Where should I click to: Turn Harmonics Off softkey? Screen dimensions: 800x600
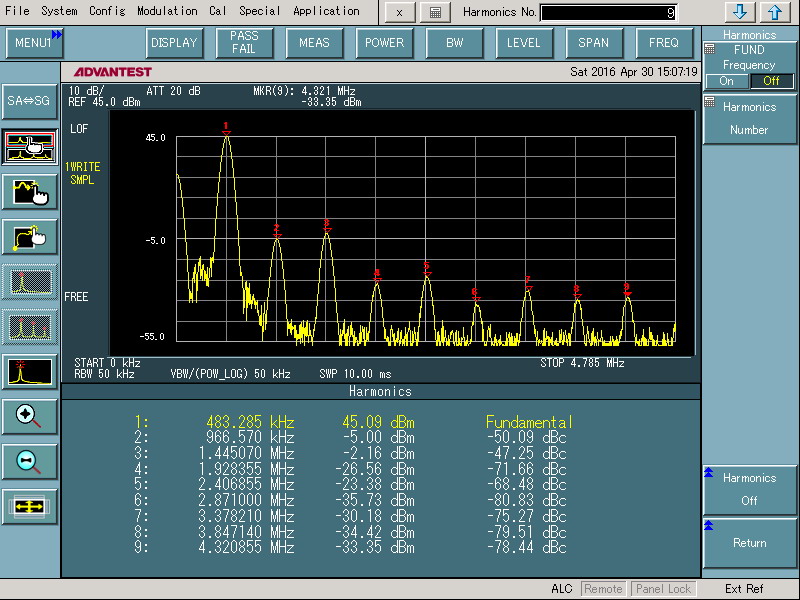749,489
